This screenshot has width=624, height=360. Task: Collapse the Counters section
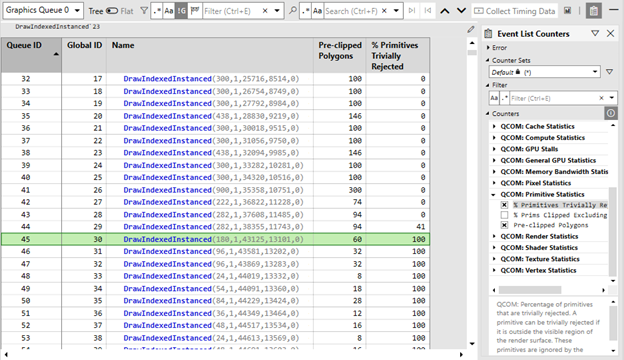tap(488, 113)
